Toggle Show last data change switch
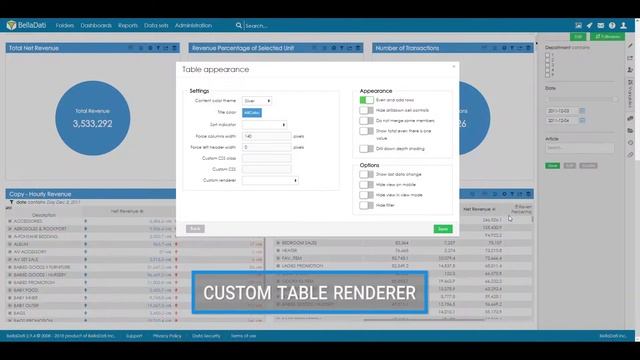Viewport: 640px width, 360px height. [x=367, y=174]
